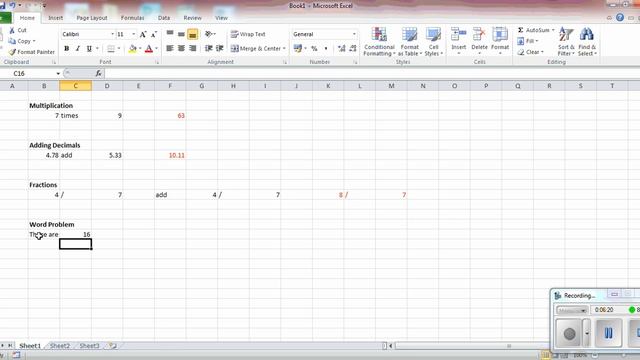The height and width of the screenshot is (360, 640).
Task: Open the Calibri font name dropdown
Action: (112, 34)
